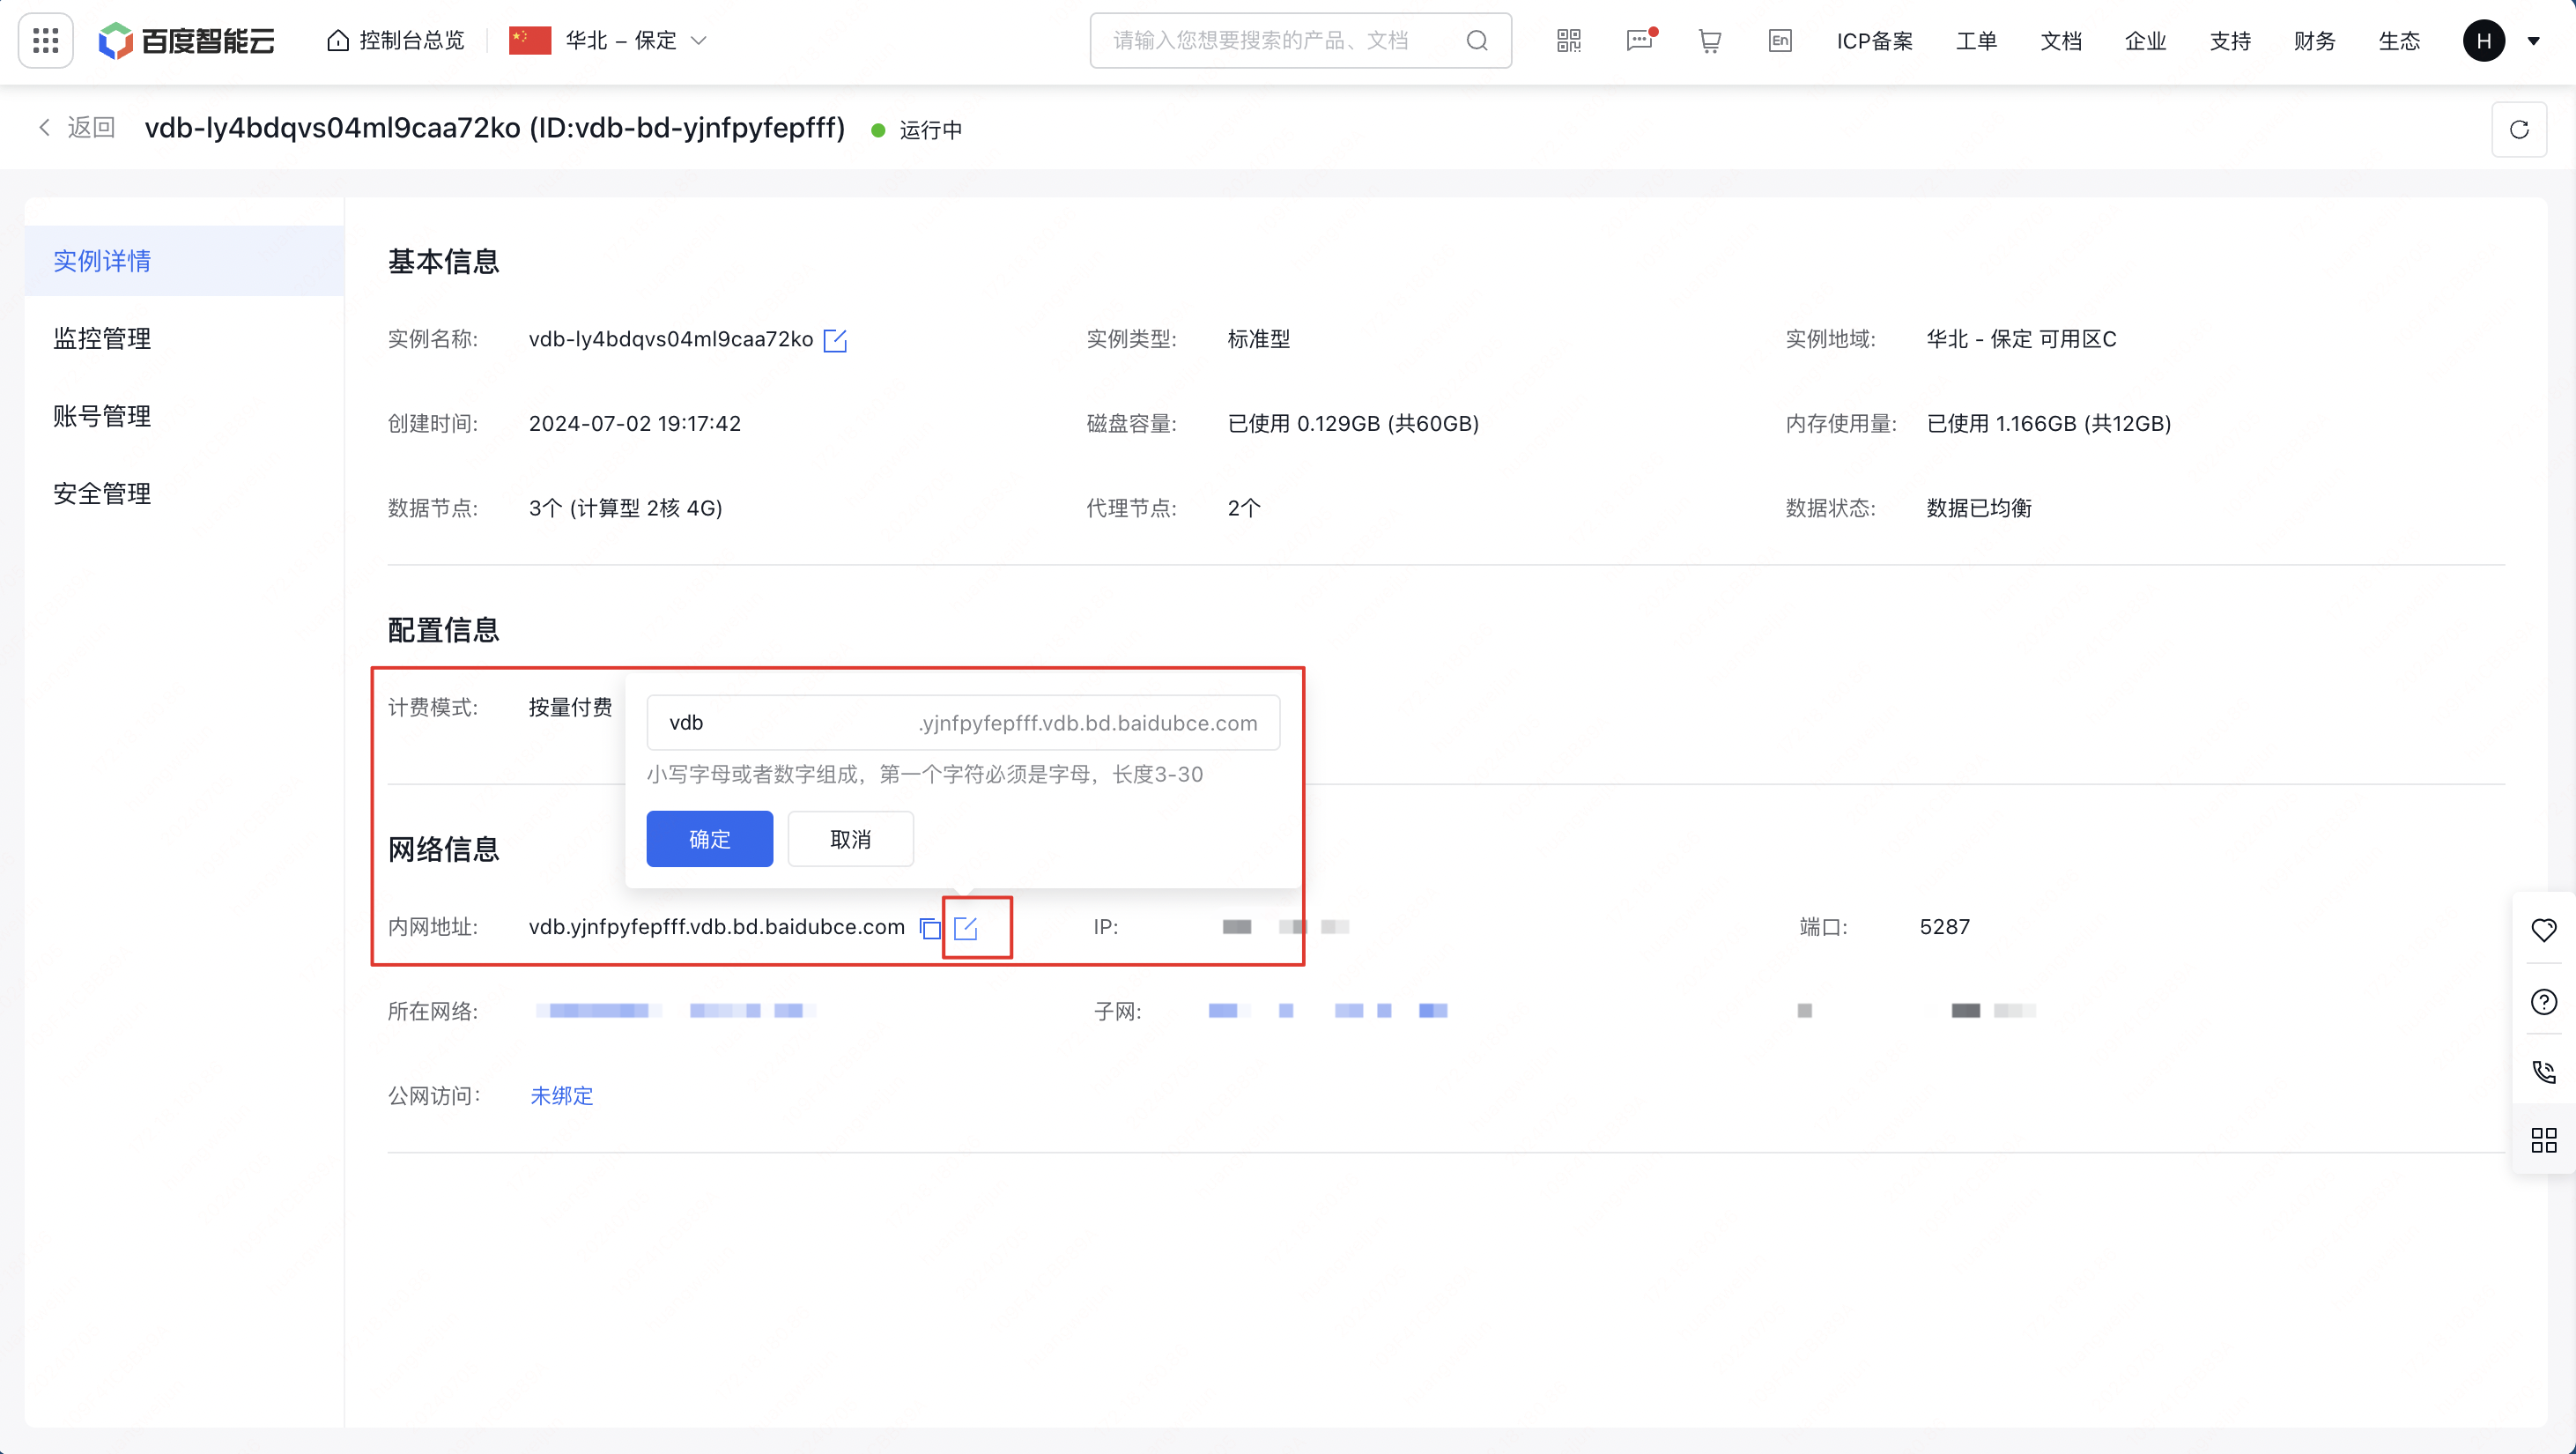Open the 文档 menu
The height and width of the screenshot is (1454, 2576).
pyautogui.click(x=2061, y=41)
